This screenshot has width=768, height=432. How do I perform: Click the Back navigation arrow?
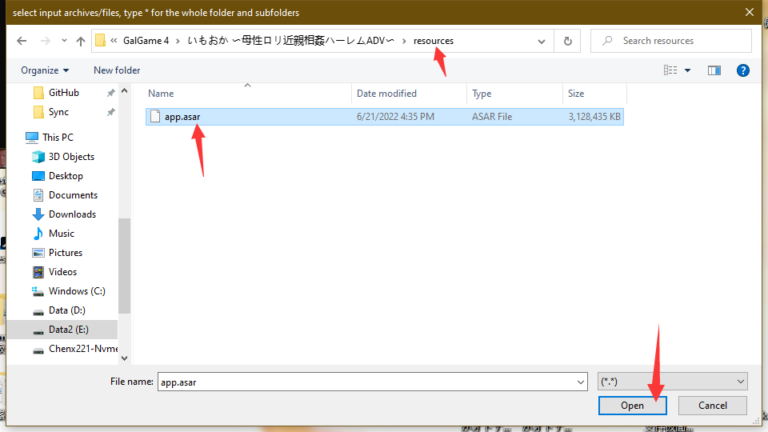click(x=21, y=41)
